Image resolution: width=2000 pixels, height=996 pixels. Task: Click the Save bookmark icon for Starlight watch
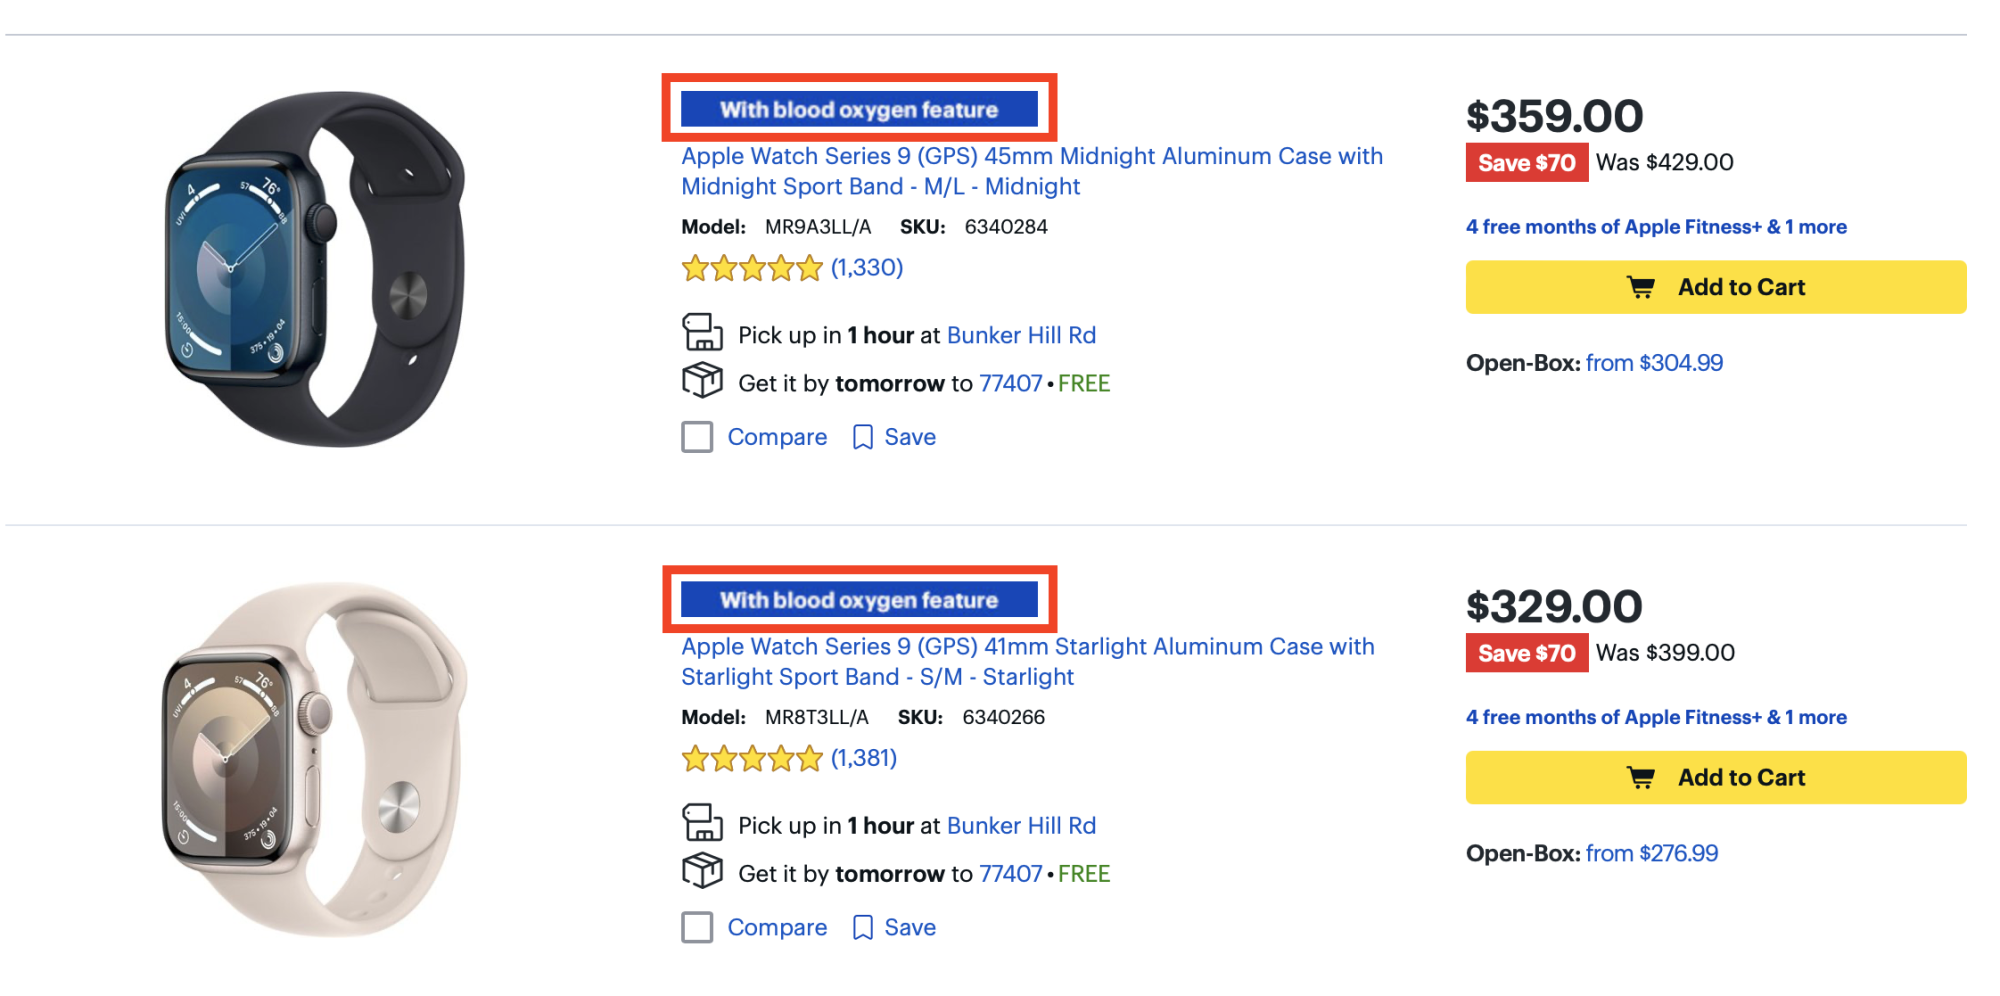click(862, 928)
